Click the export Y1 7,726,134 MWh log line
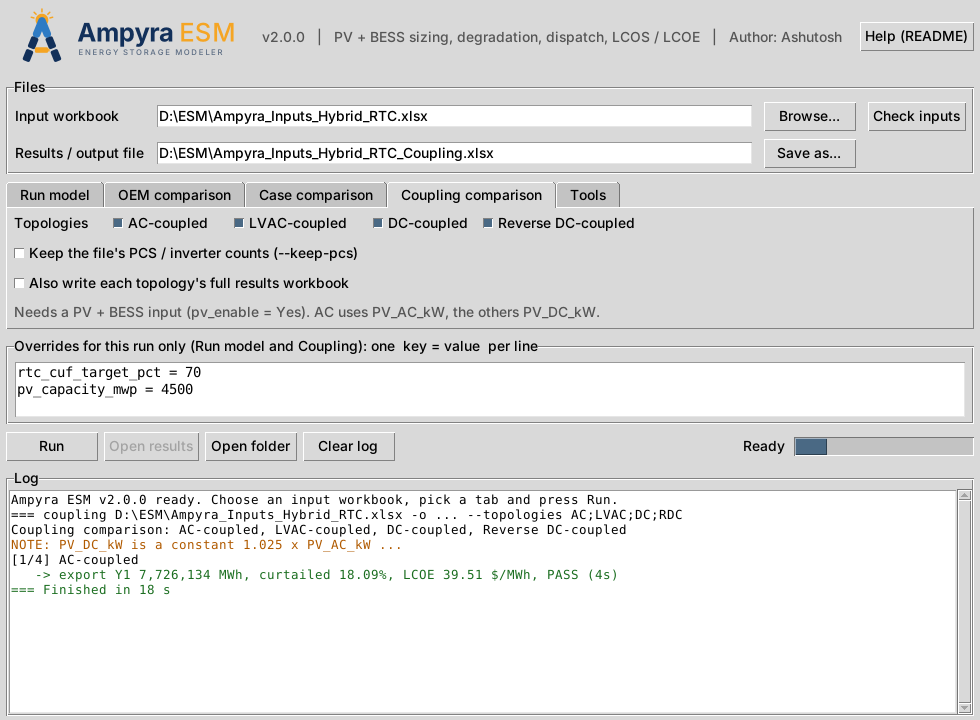Image resolution: width=980 pixels, height=720 pixels. pos(326,575)
